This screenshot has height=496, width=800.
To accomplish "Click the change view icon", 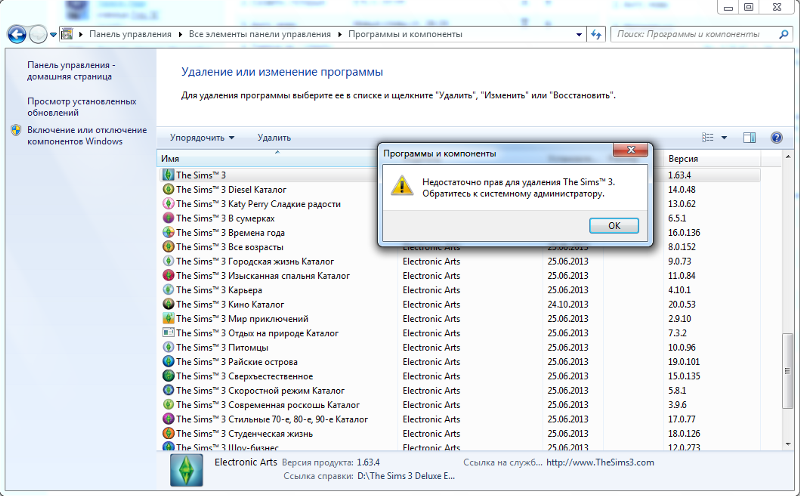I will point(708,137).
